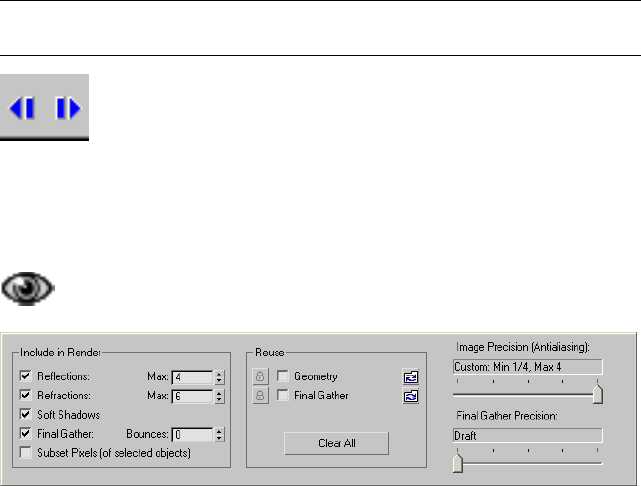Disable Soft Shadows checkbox
The height and width of the screenshot is (486, 641).
pyautogui.click(x=25, y=414)
